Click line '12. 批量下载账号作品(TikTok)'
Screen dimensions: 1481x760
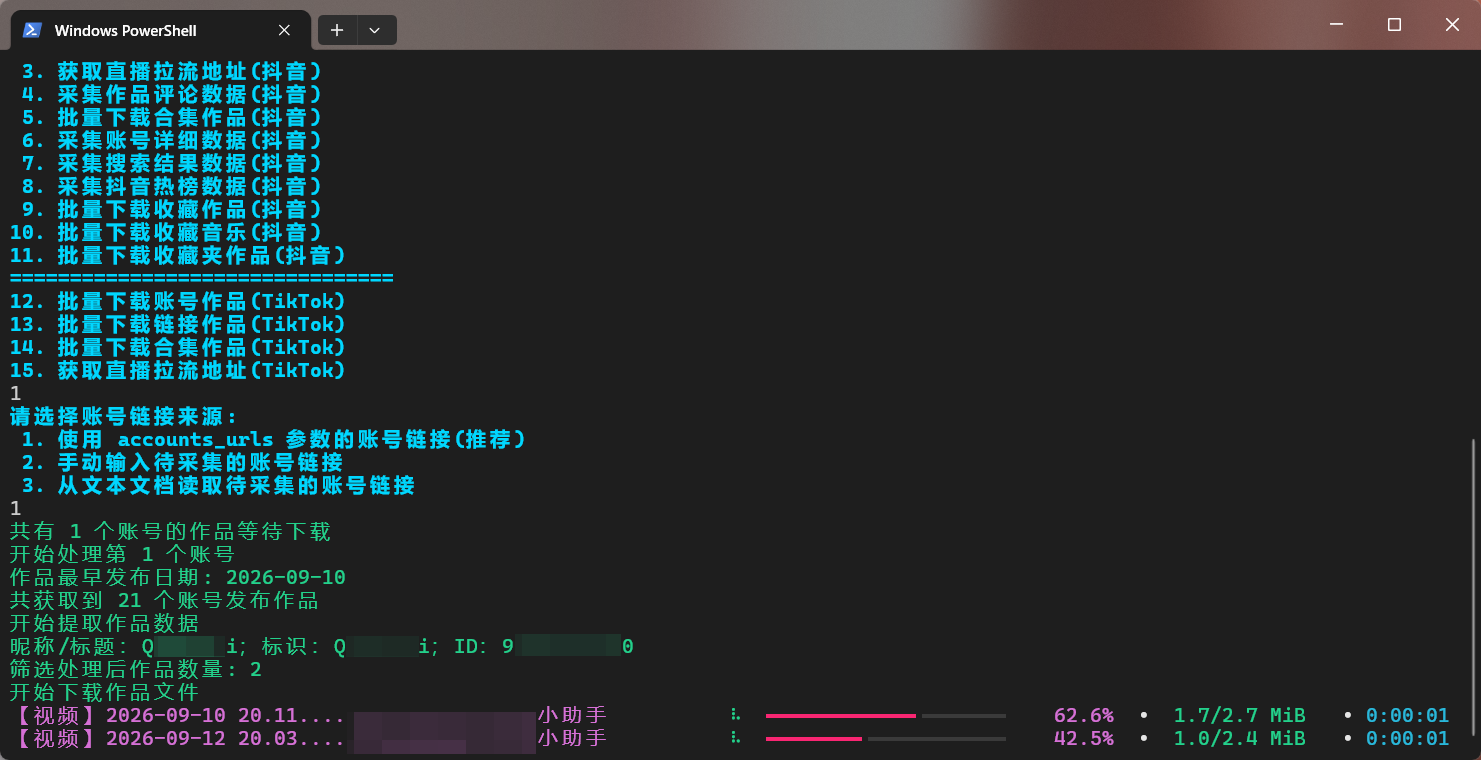pyautogui.click(x=178, y=301)
